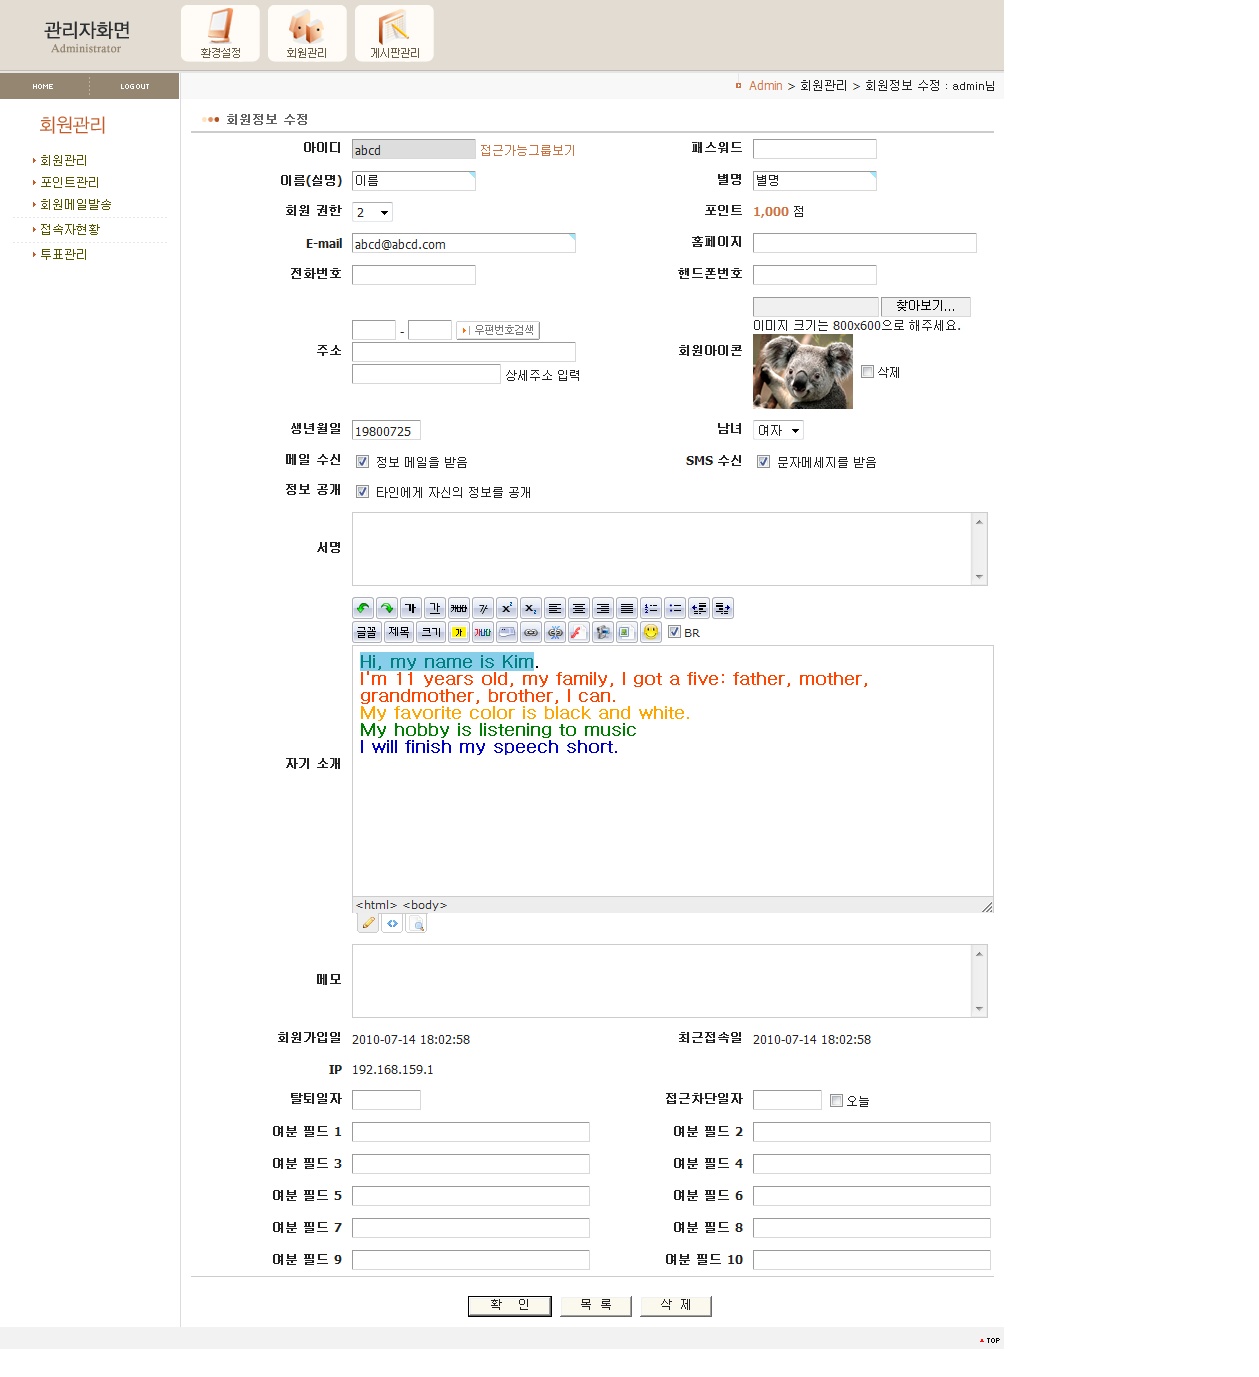The width and height of the screenshot is (1259, 1377).
Task: Click the undo arrow in editor toolbar
Action: tap(363, 608)
